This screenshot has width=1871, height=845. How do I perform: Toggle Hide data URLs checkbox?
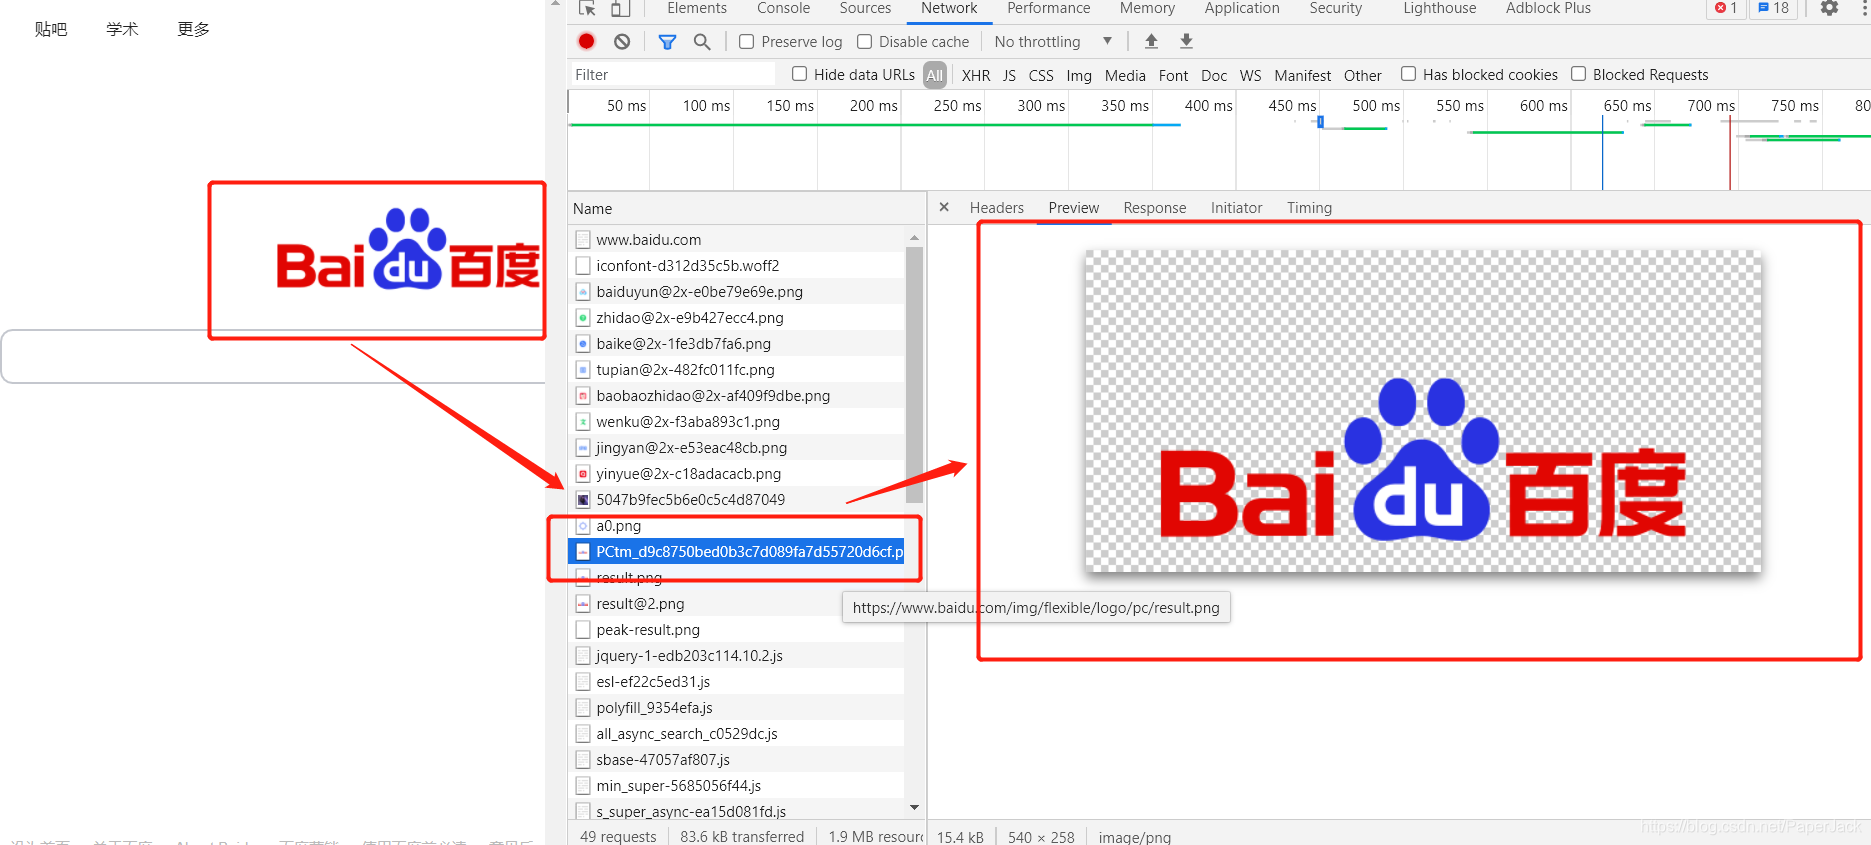(x=799, y=74)
